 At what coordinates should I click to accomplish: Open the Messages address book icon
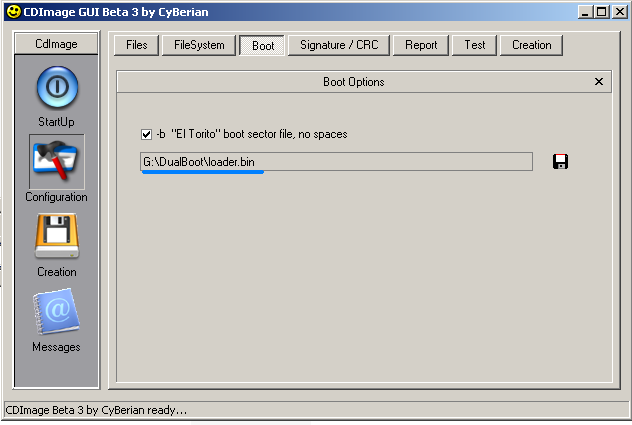pyautogui.click(x=57, y=311)
